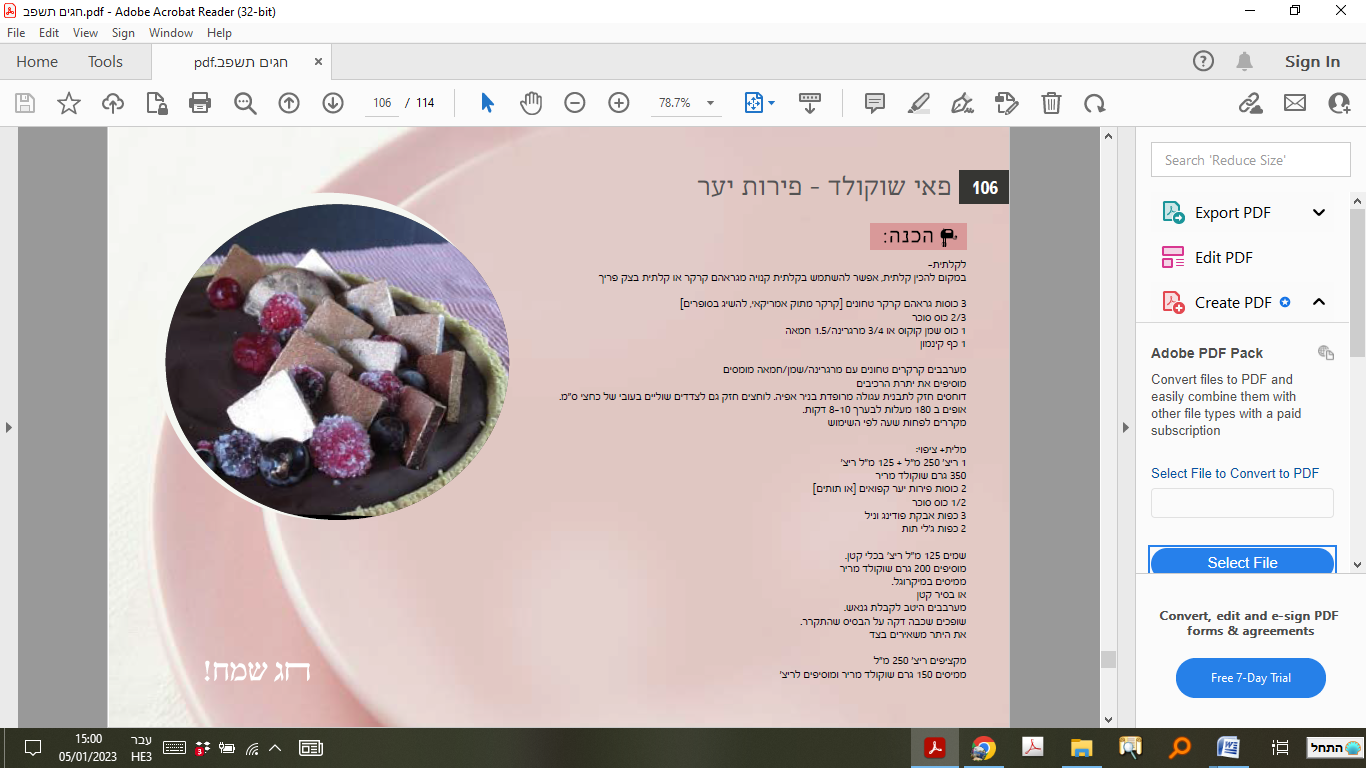Image resolution: width=1366 pixels, height=768 pixels.
Task: Click the Sign In button
Action: tap(1312, 62)
